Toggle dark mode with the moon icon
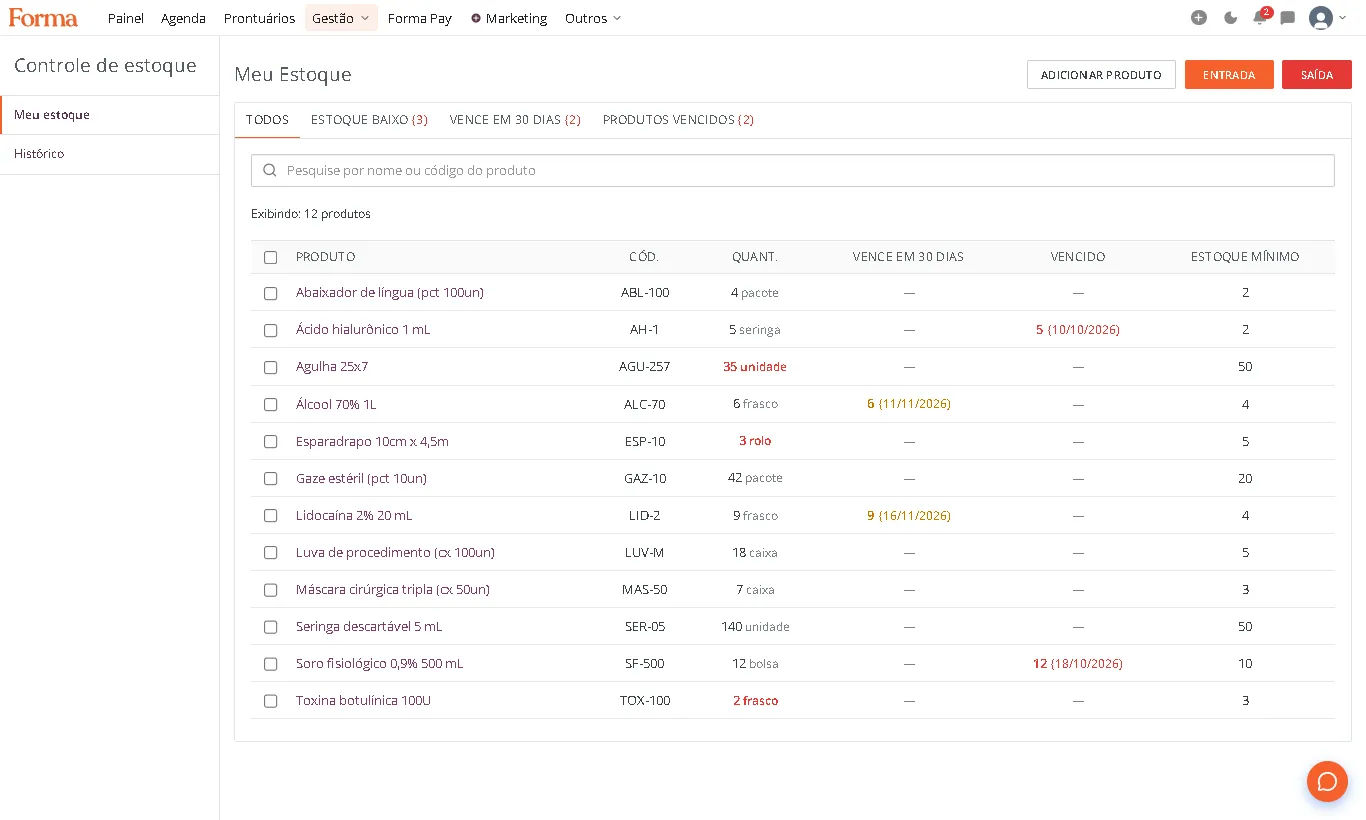 1230,18
